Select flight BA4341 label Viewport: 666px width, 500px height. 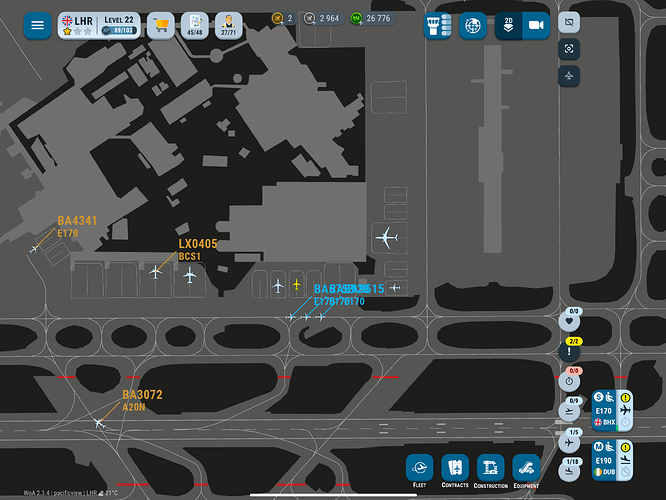77,221
